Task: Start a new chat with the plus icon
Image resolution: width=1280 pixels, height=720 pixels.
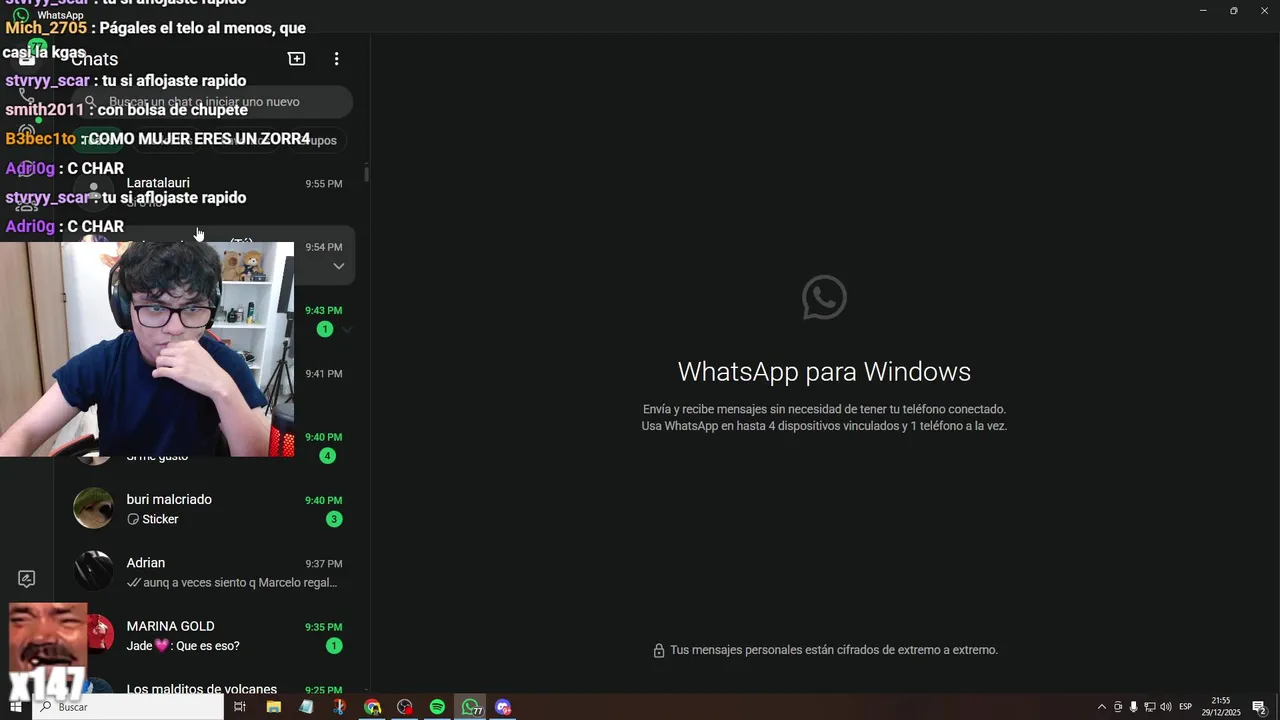Action: pyautogui.click(x=297, y=59)
